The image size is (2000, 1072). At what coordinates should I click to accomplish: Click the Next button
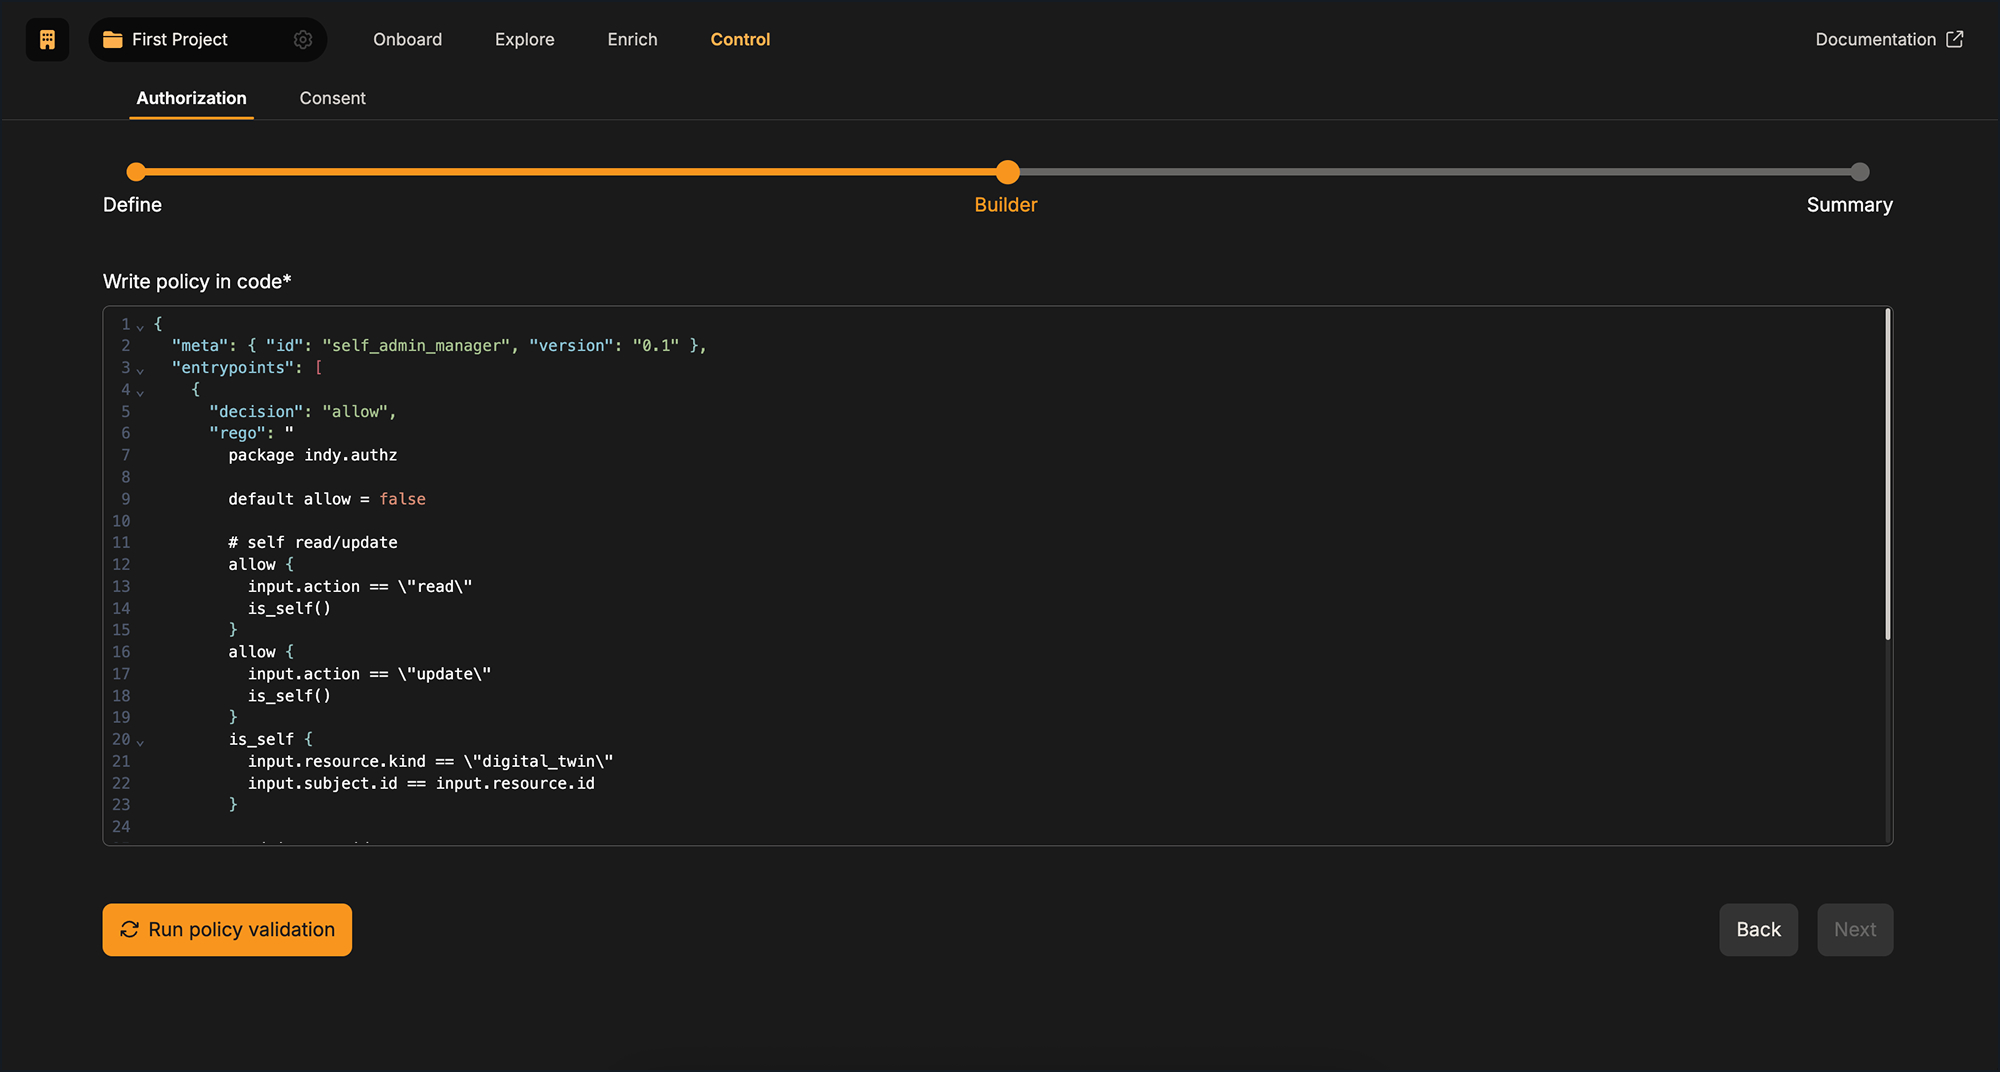click(1854, 930)
